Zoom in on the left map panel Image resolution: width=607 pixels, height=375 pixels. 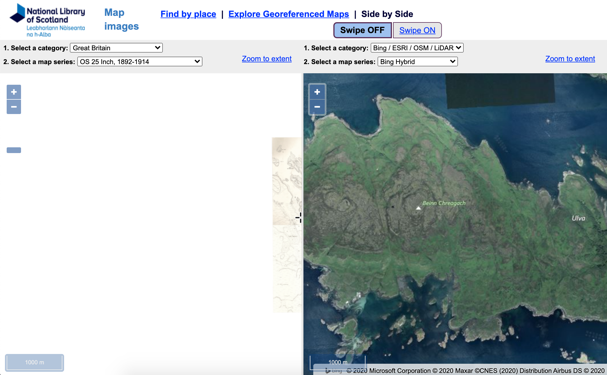(x=14, y=92)
